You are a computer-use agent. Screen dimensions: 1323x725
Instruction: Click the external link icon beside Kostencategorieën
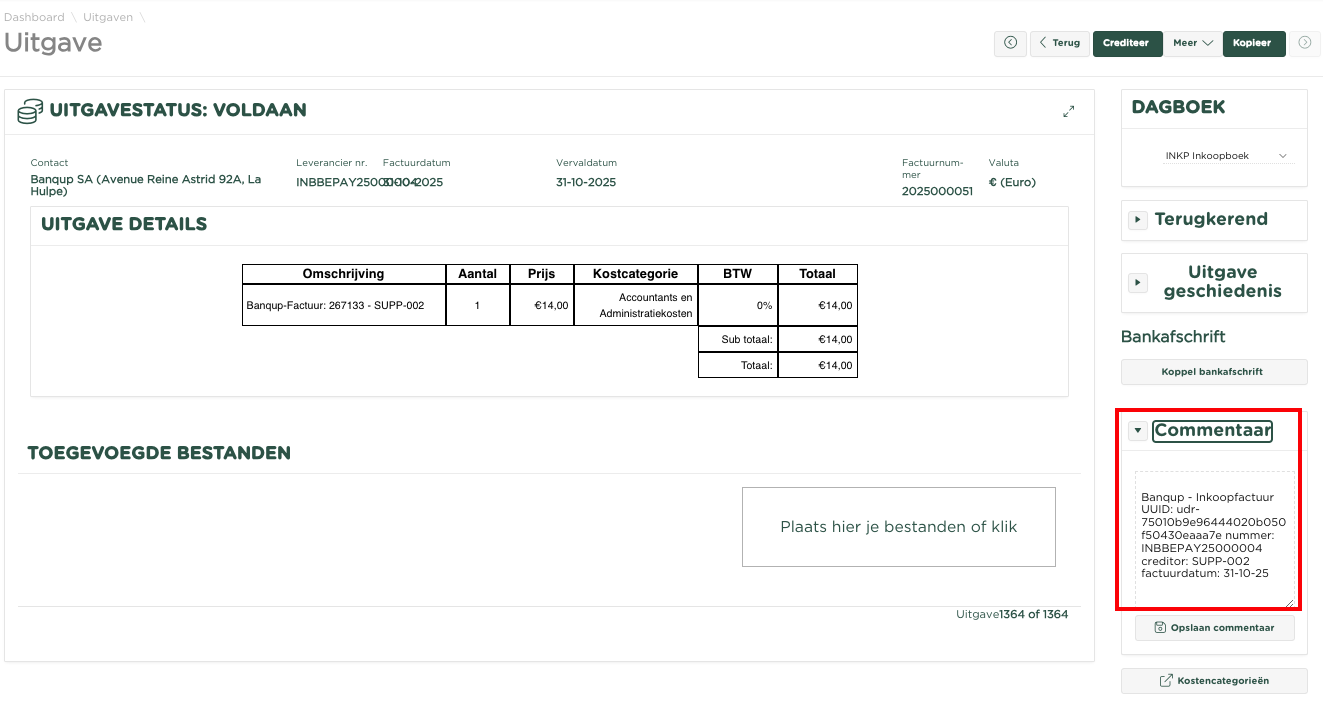click(1166, 681)
